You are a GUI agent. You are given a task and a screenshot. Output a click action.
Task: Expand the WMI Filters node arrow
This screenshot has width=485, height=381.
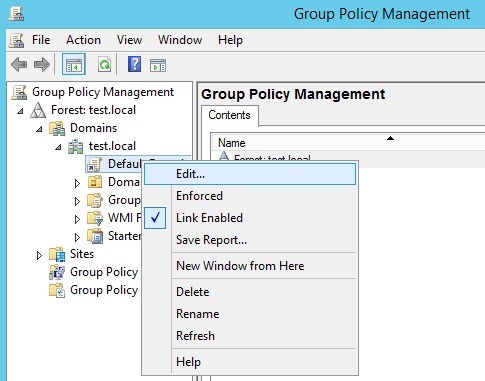pyautogui.click(x=77, y=219)
